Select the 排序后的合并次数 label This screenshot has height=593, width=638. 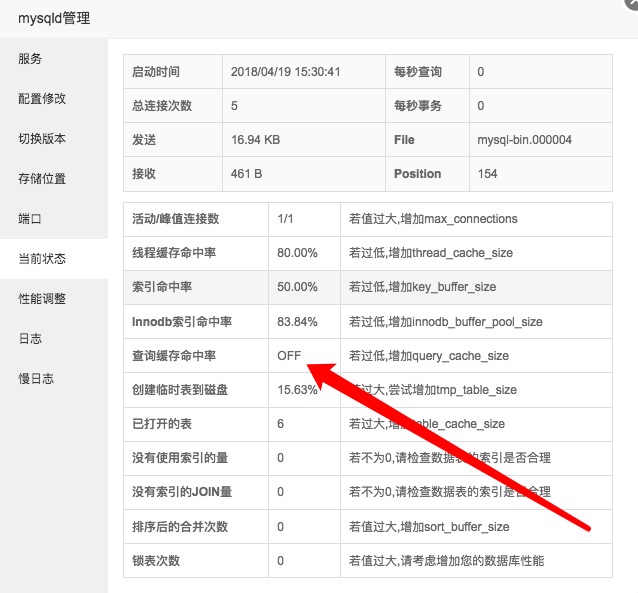(180, 527)
